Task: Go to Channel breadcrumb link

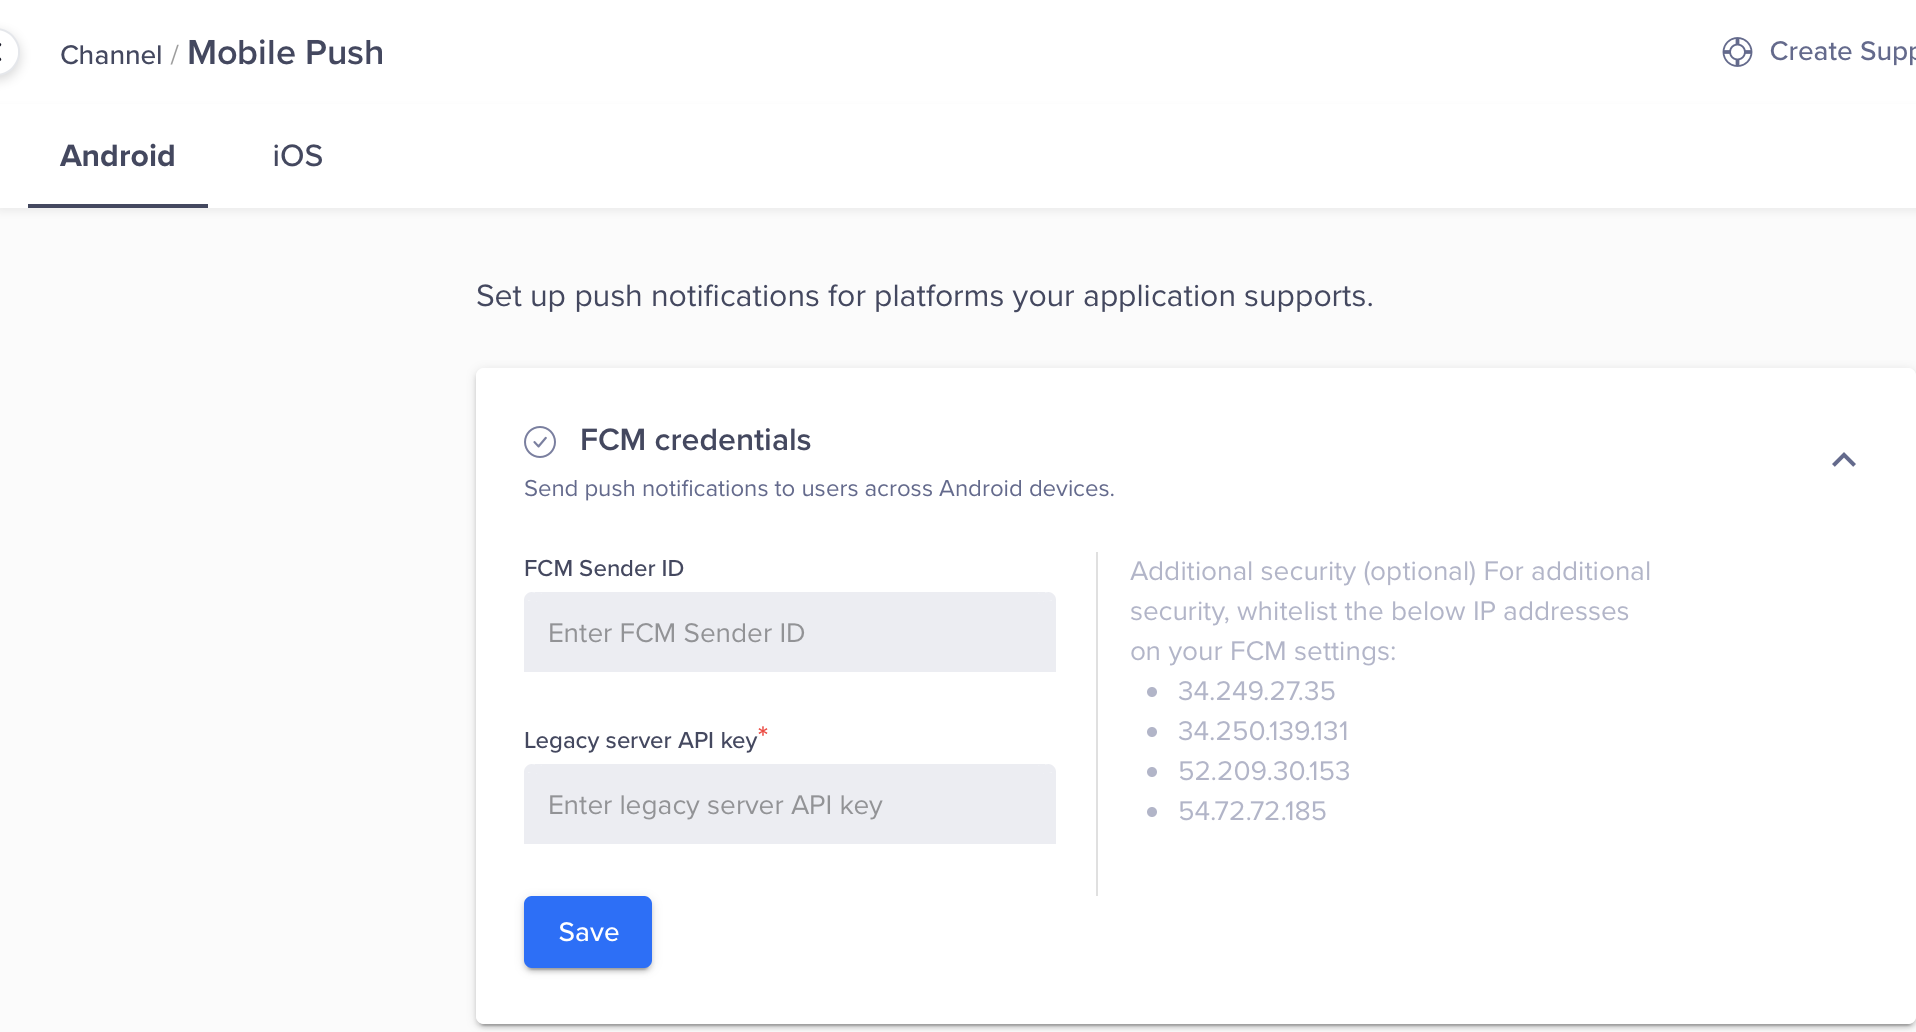Action: pos(110,55)
